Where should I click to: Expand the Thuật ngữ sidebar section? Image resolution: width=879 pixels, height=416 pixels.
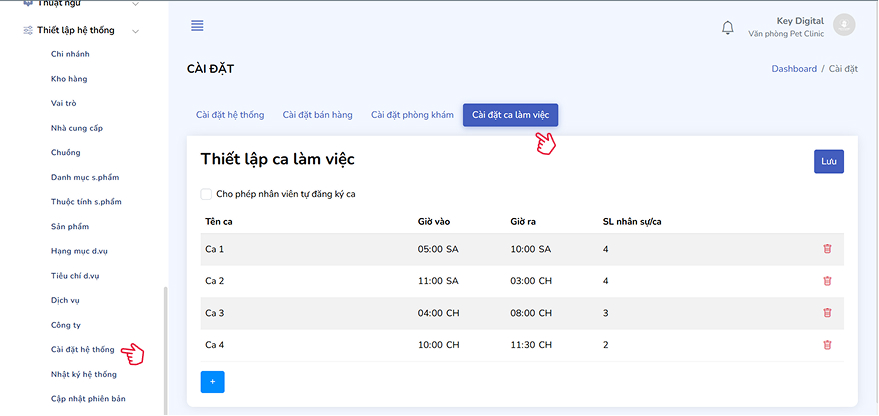136,4
